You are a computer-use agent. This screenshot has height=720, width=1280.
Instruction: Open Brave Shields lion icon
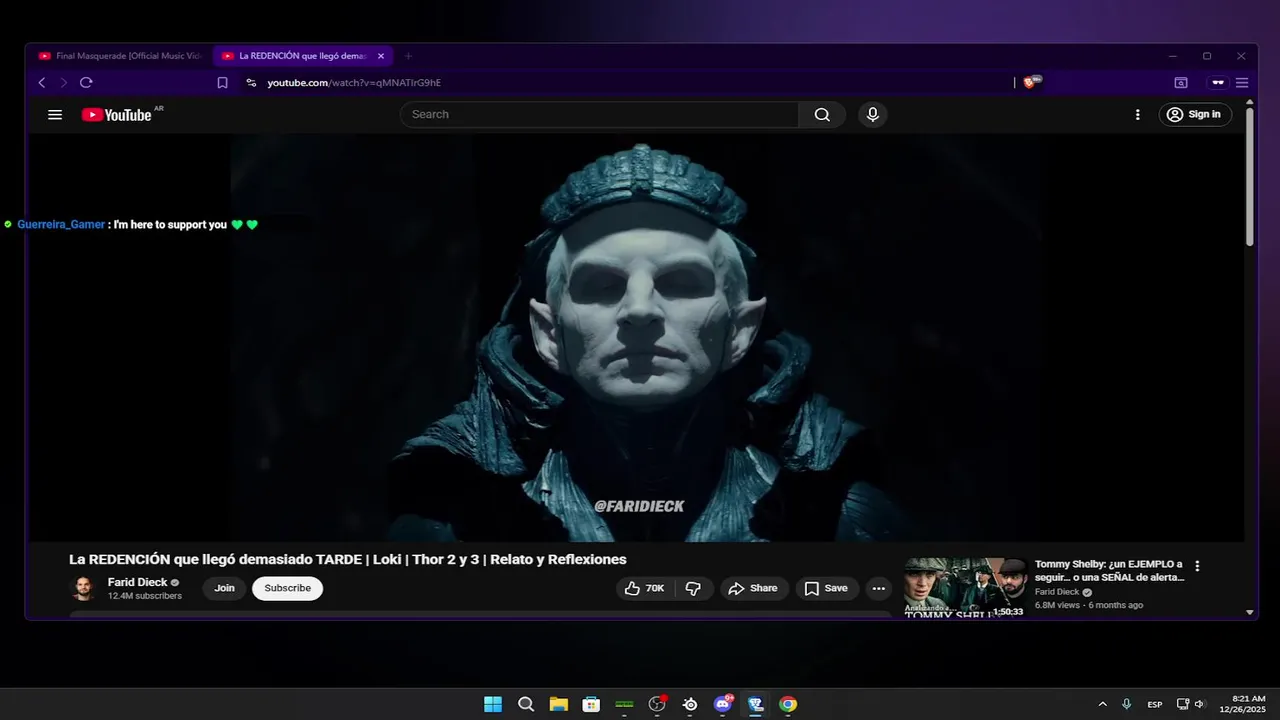click(1030, 82)
